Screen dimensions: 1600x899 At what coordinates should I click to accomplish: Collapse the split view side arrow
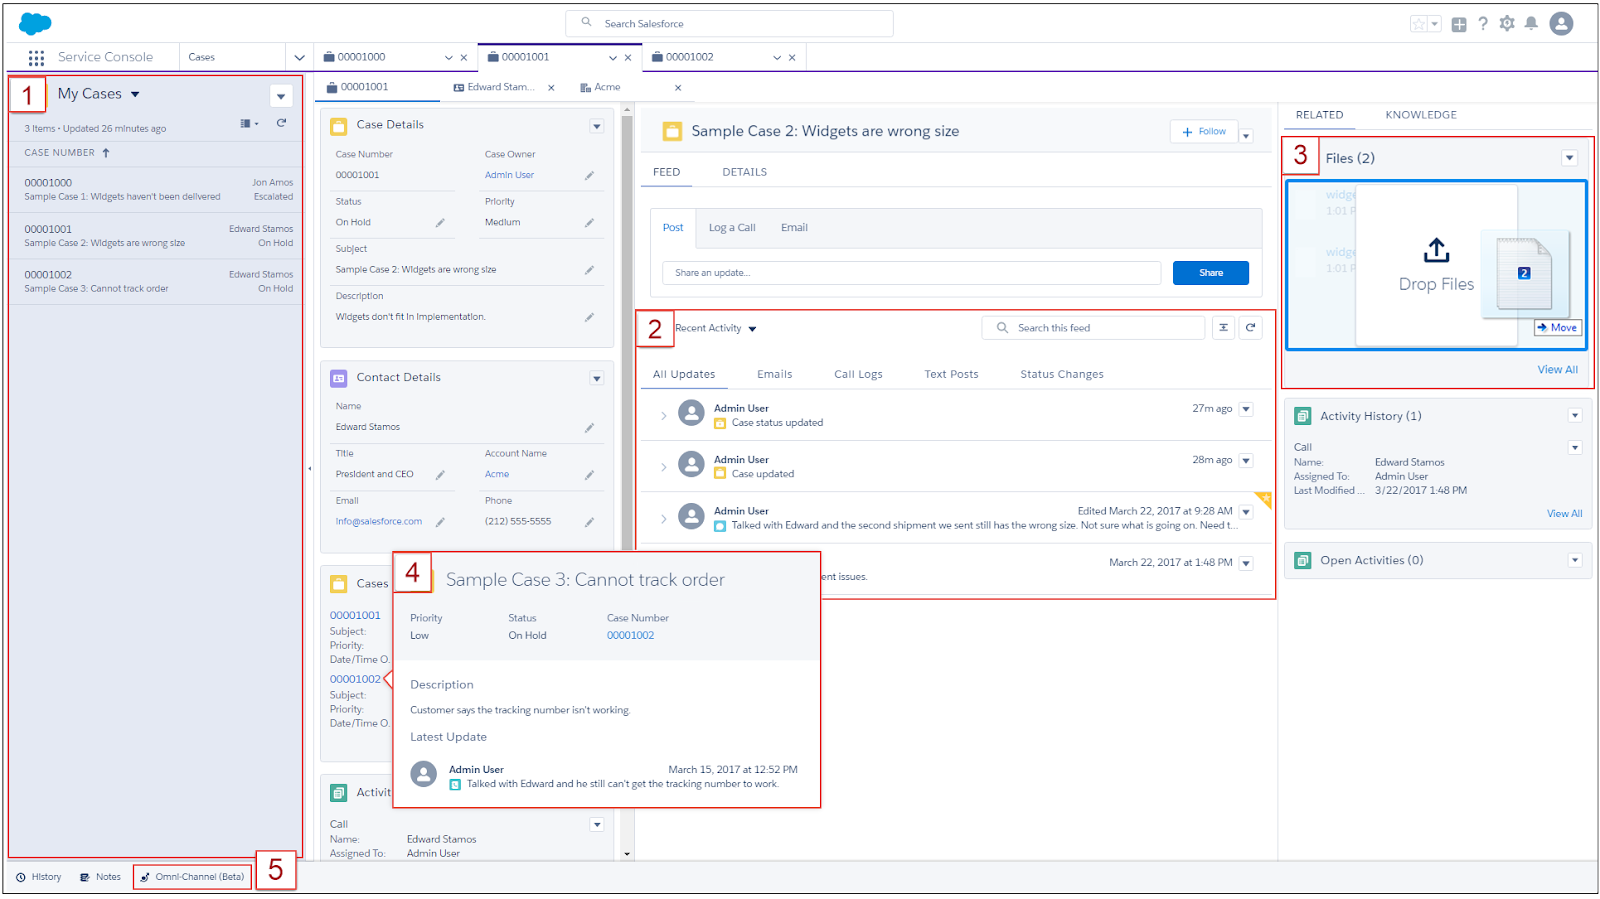point(310,468)
